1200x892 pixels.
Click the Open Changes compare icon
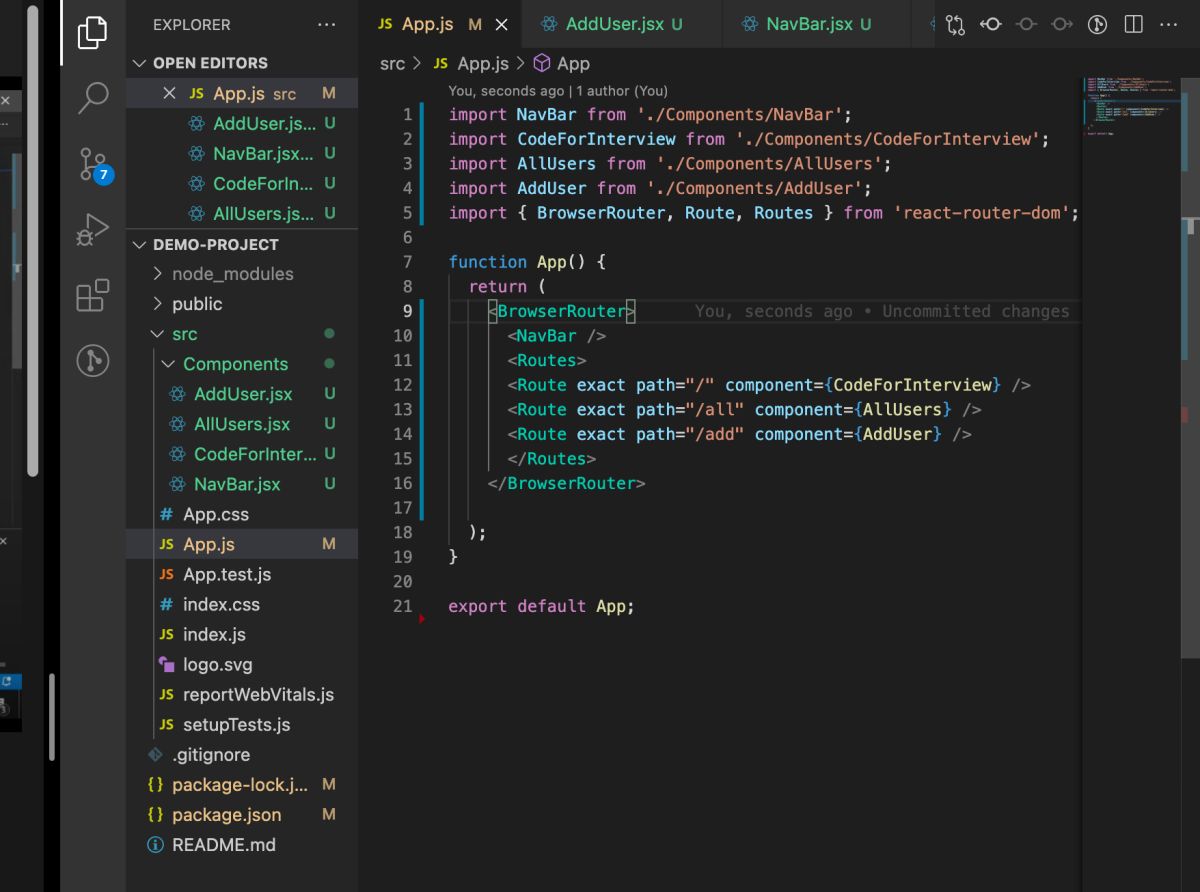[955, 24]
